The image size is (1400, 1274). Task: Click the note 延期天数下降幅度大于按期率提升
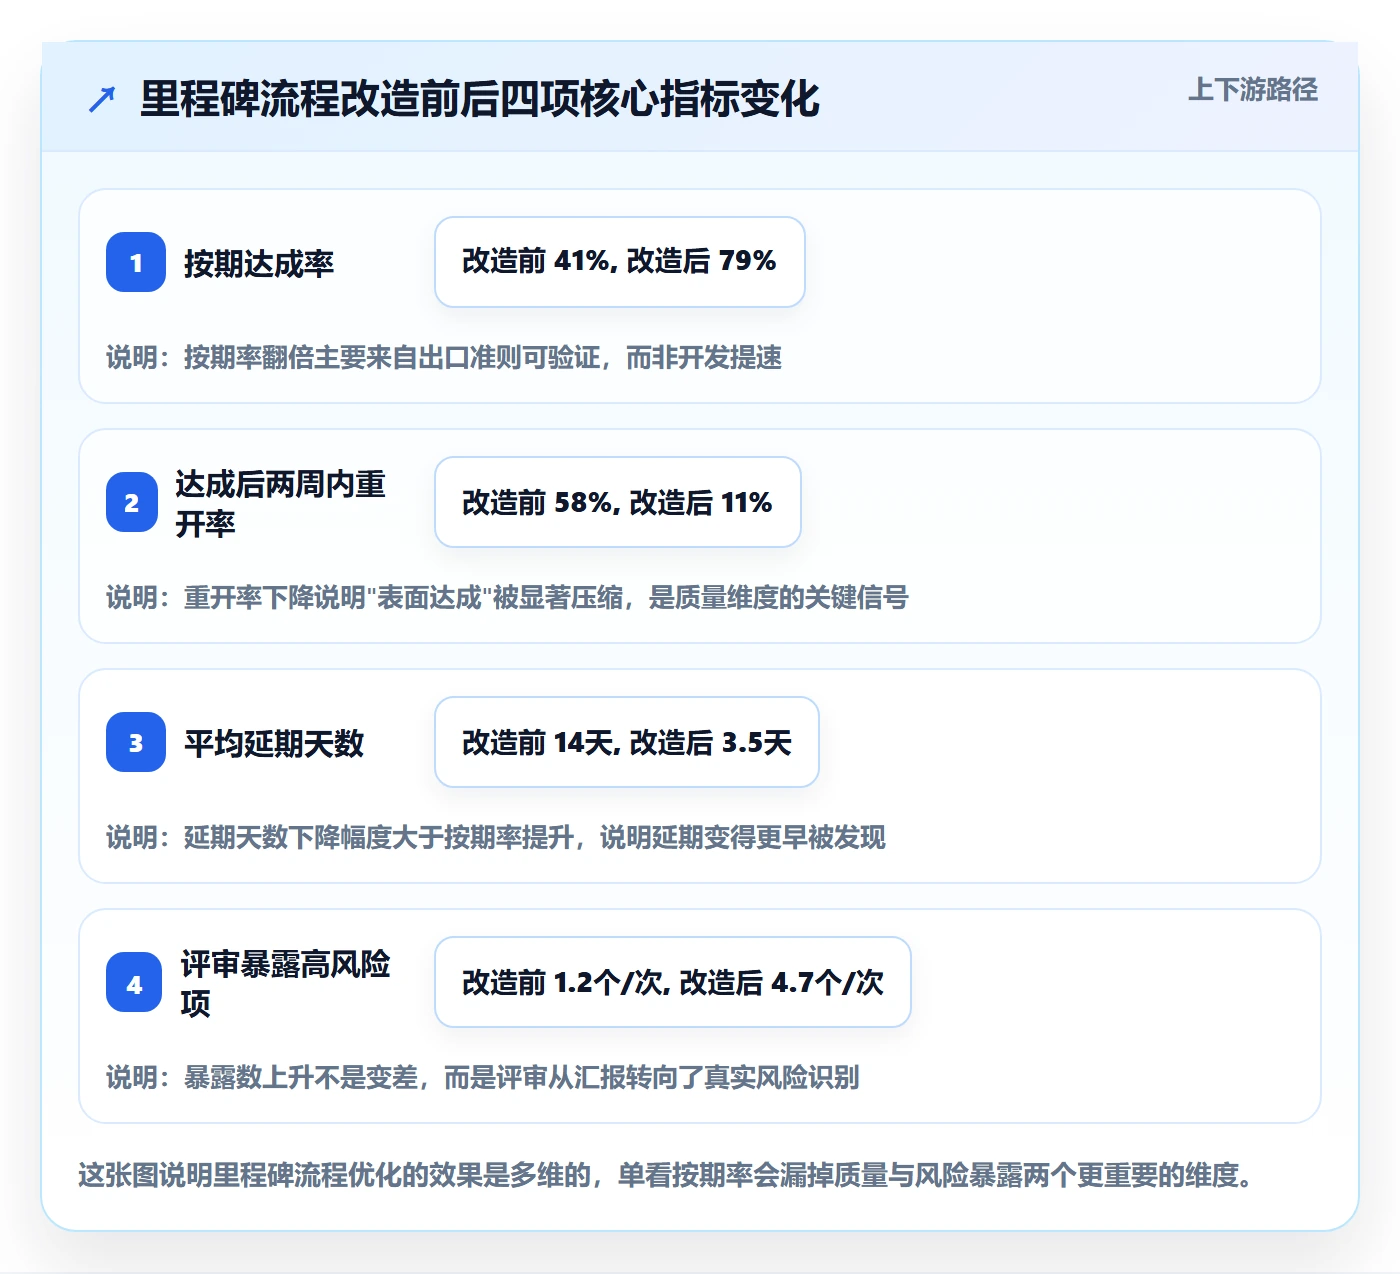pos(496,838)
